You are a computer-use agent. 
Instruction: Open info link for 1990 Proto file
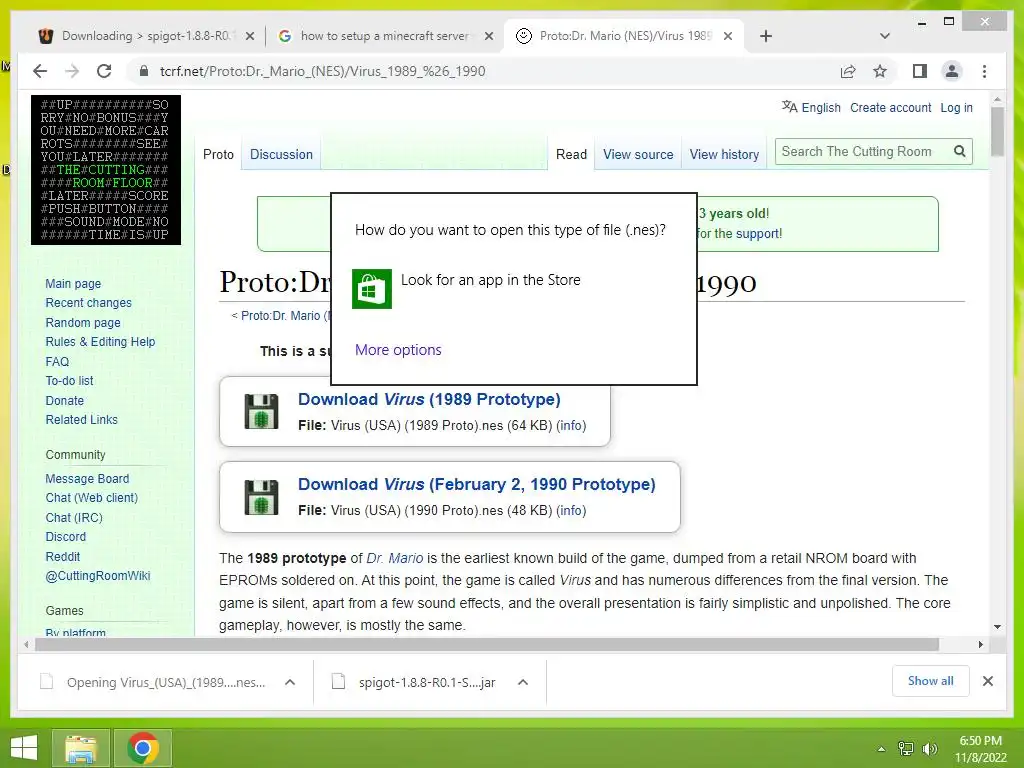pyautogui.click(x=571, y=511)
